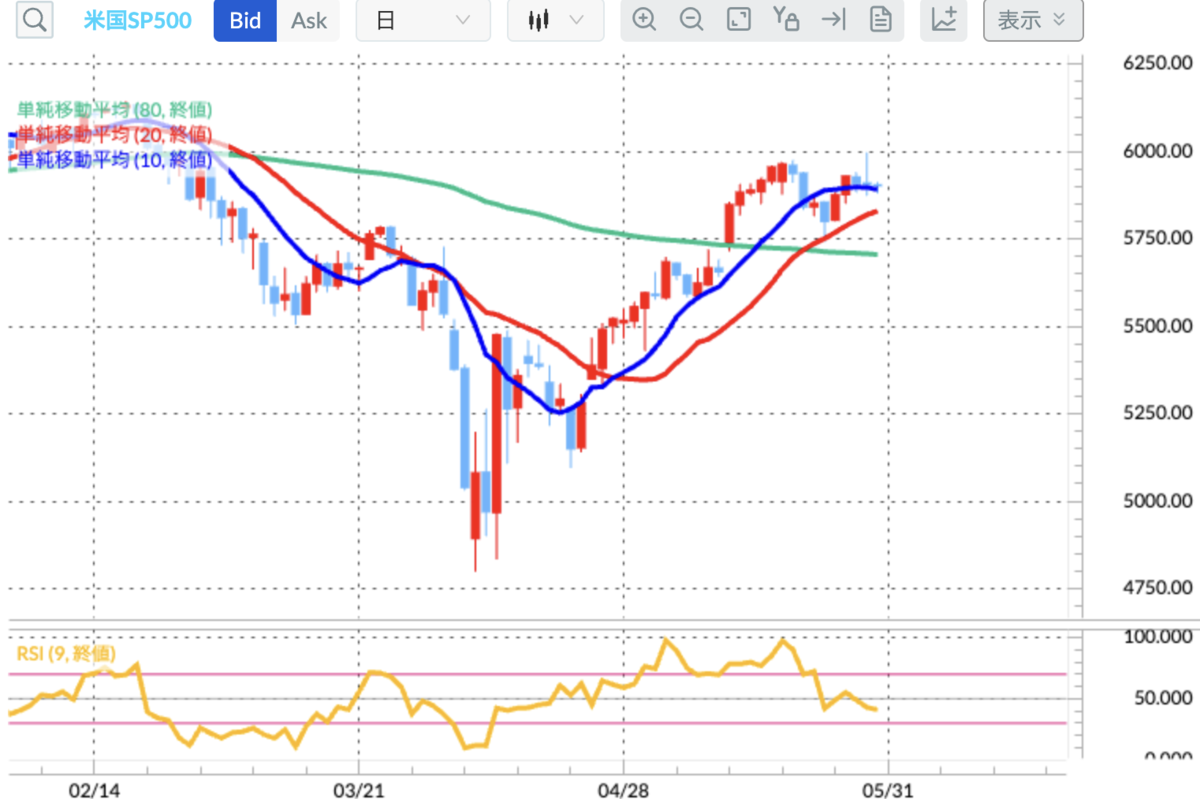Expand the 表示 display menu
Image resolution: width=1200 pixels, height=799 pixels.
coord(1032,20)
